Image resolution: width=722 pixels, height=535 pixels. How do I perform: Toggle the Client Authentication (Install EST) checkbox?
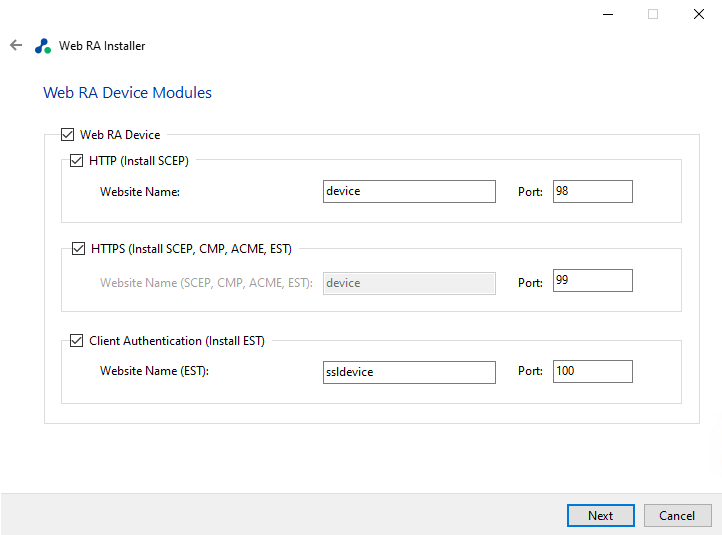tap(78, 341)
